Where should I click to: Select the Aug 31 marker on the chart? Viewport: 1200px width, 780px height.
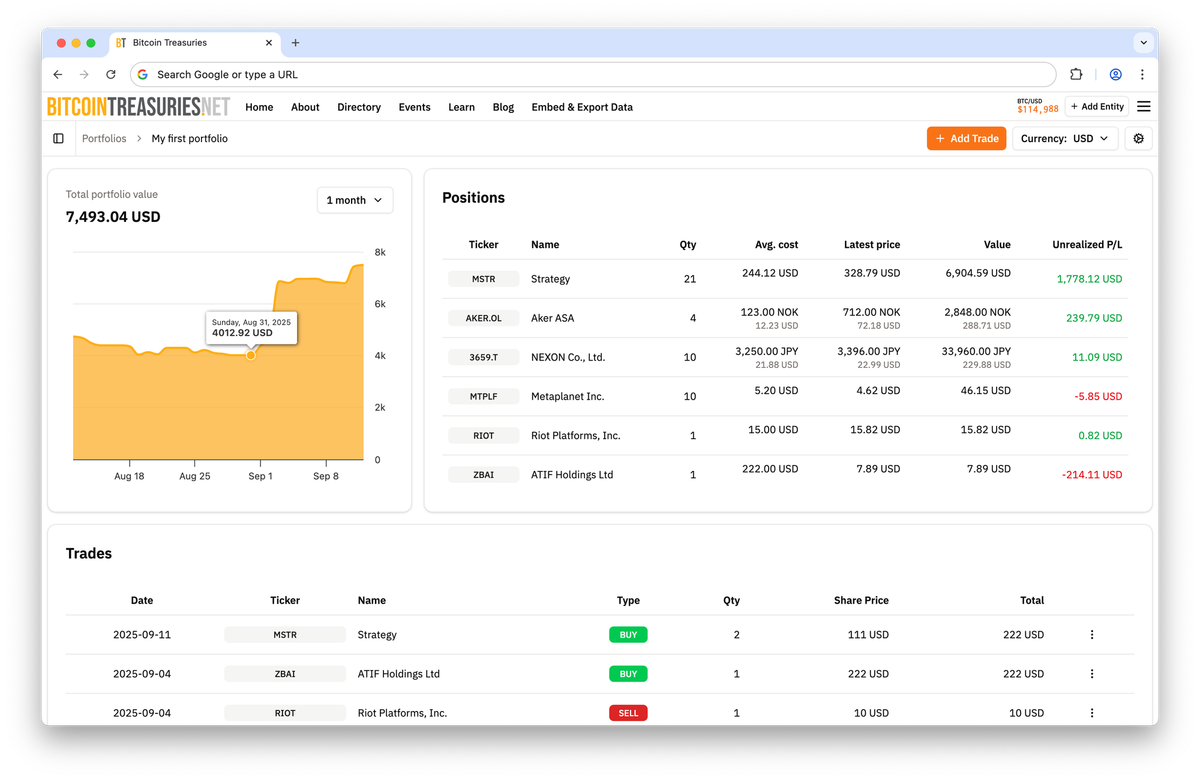[251, 355]
